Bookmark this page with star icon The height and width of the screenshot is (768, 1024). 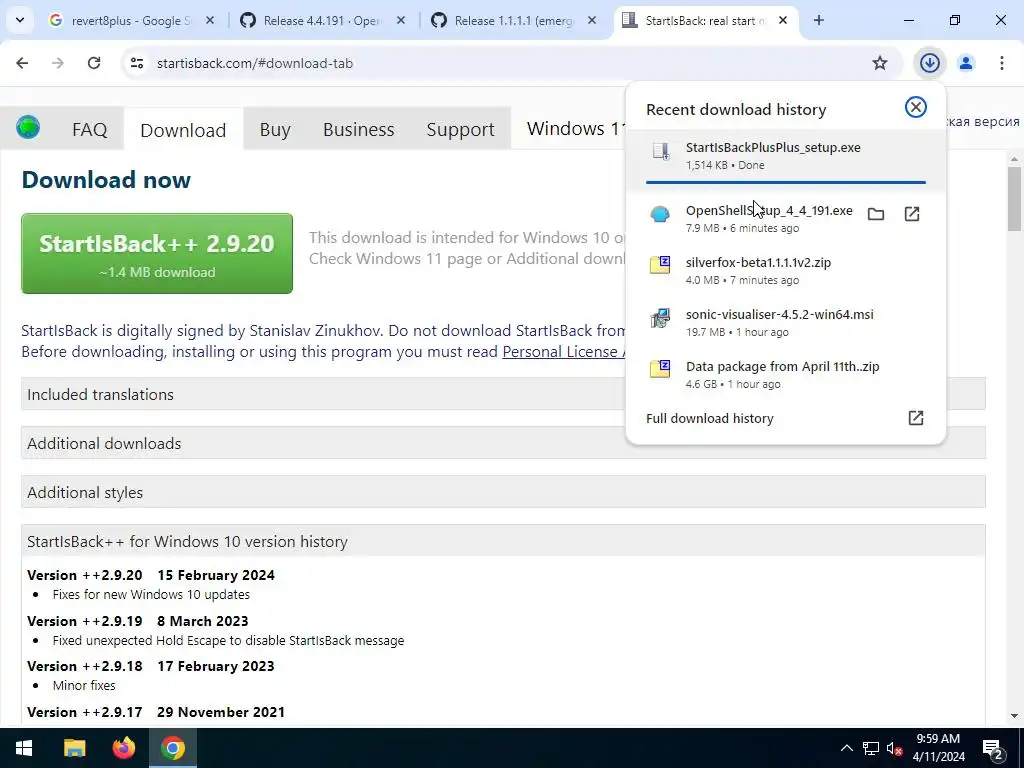(880, 63)
